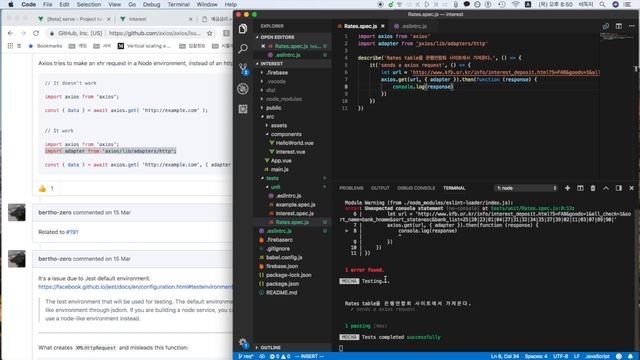Open the OUTPUT panel tab
Image resolution: width=640 pixels, height=360 pixels.
click(380, 188)
